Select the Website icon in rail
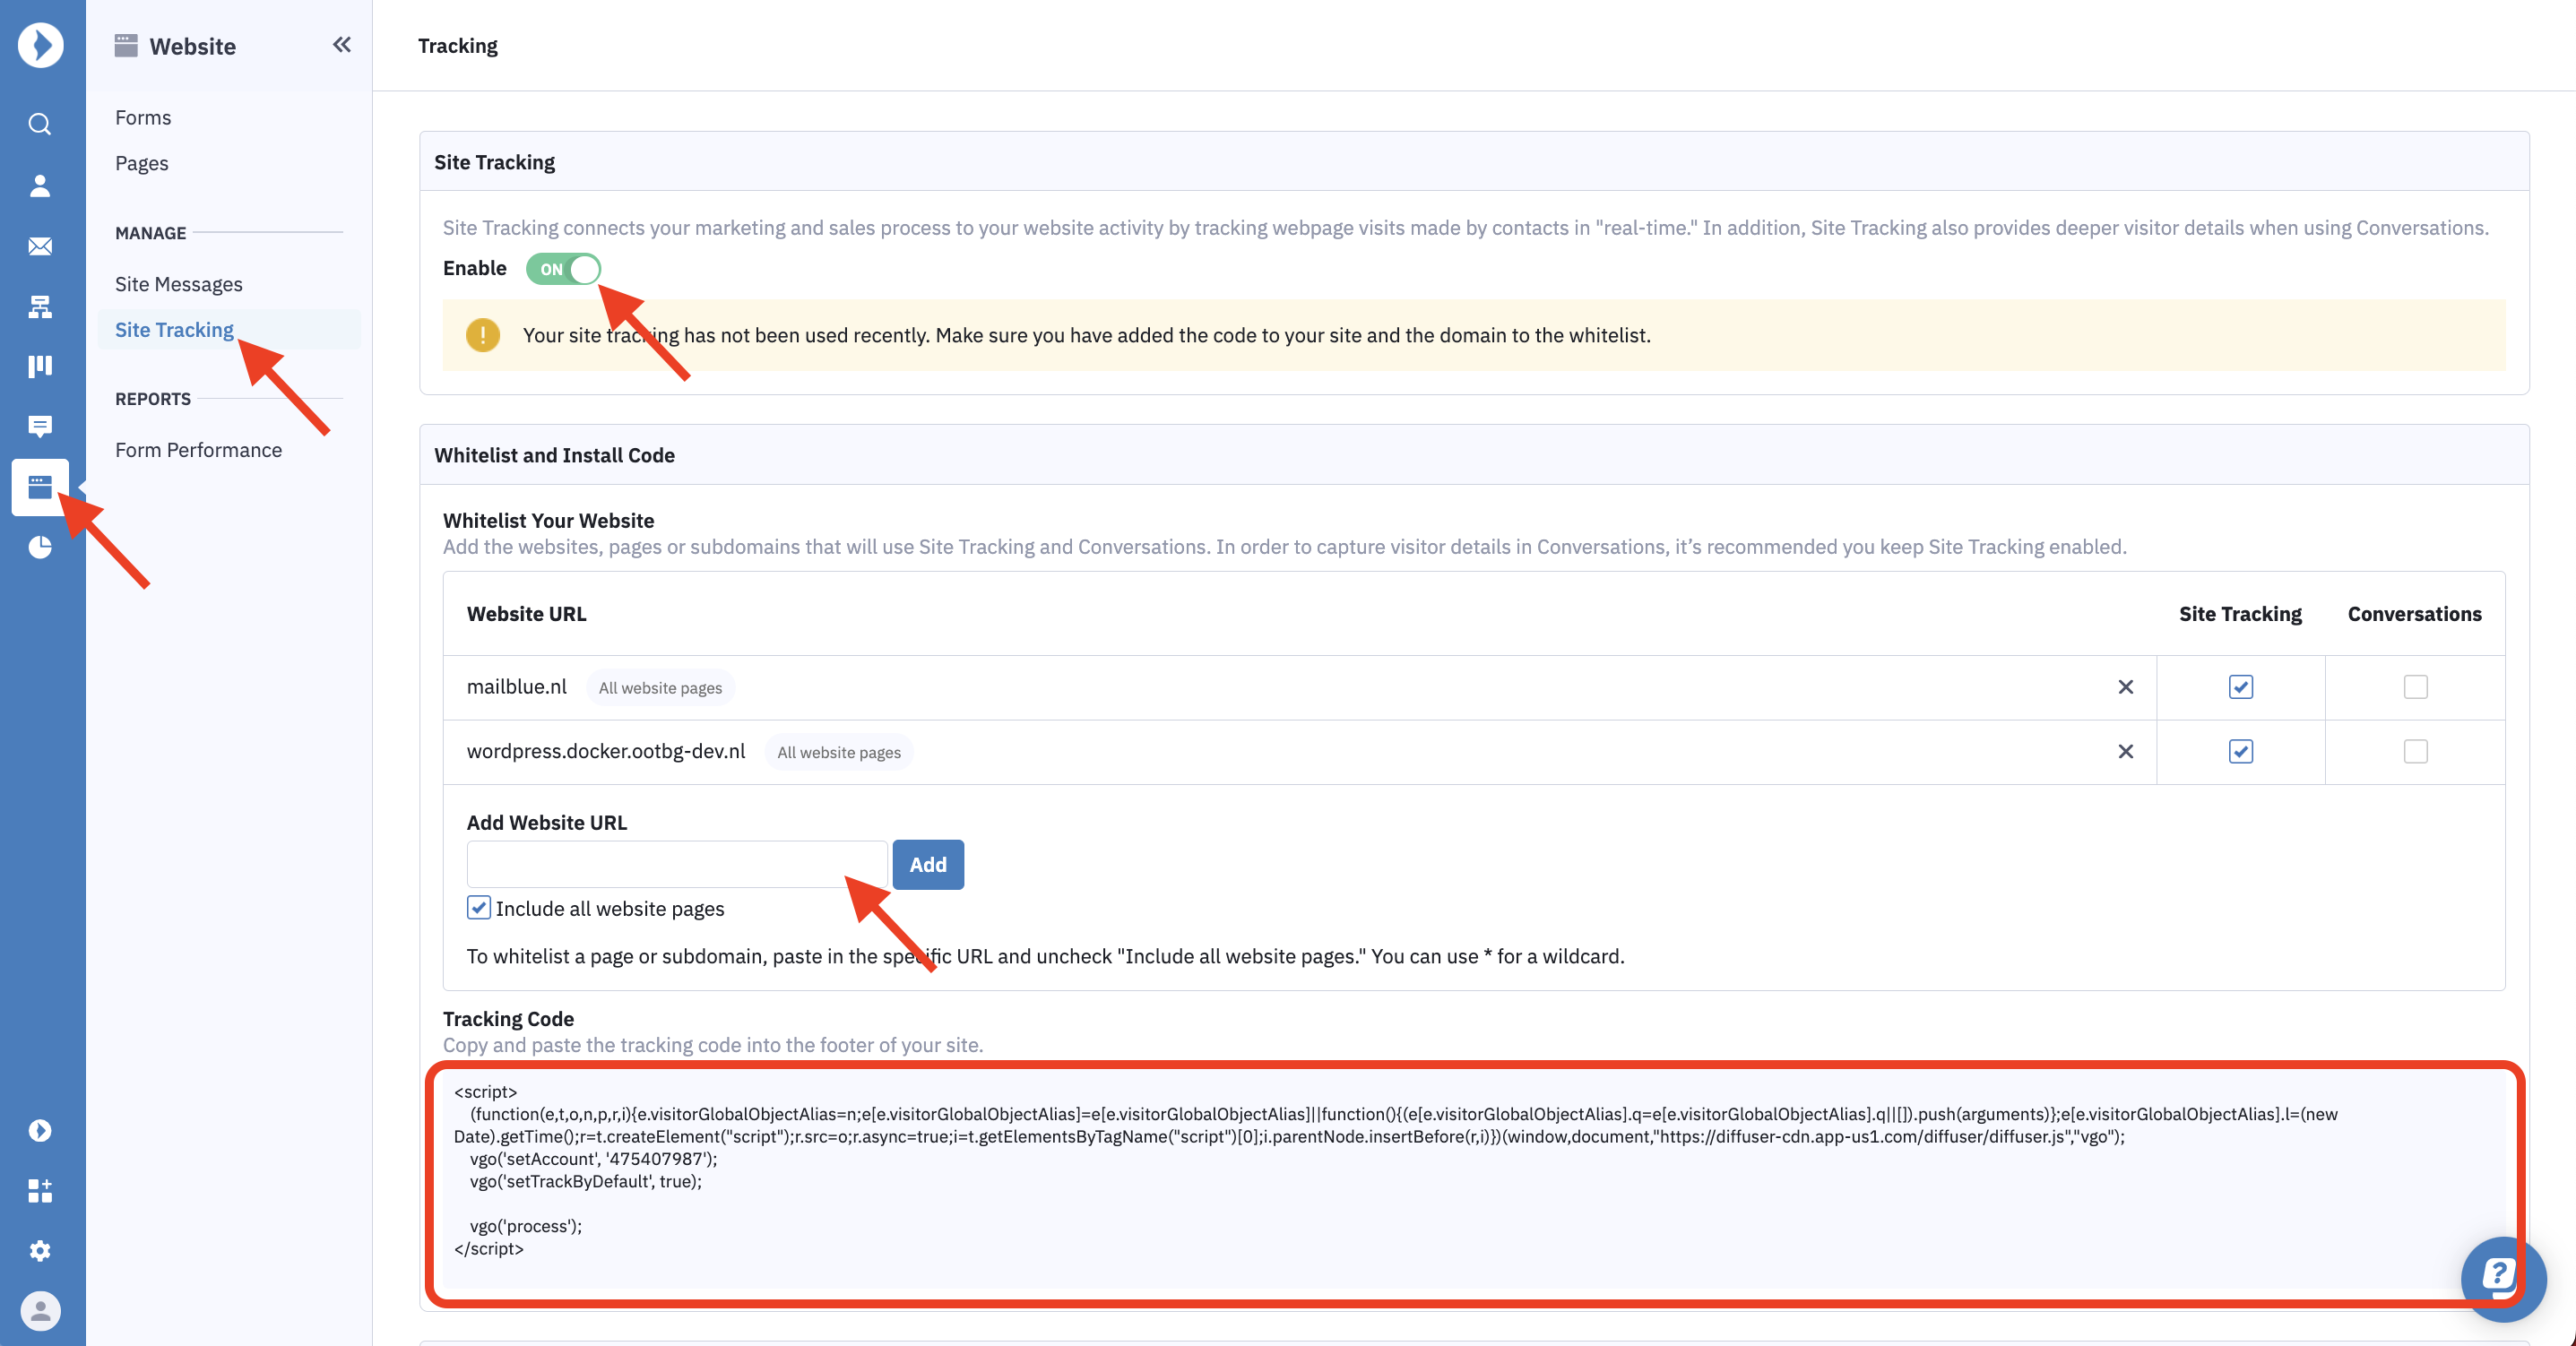The width and height of the screenshot is (2576, 1346). point(40,487)
